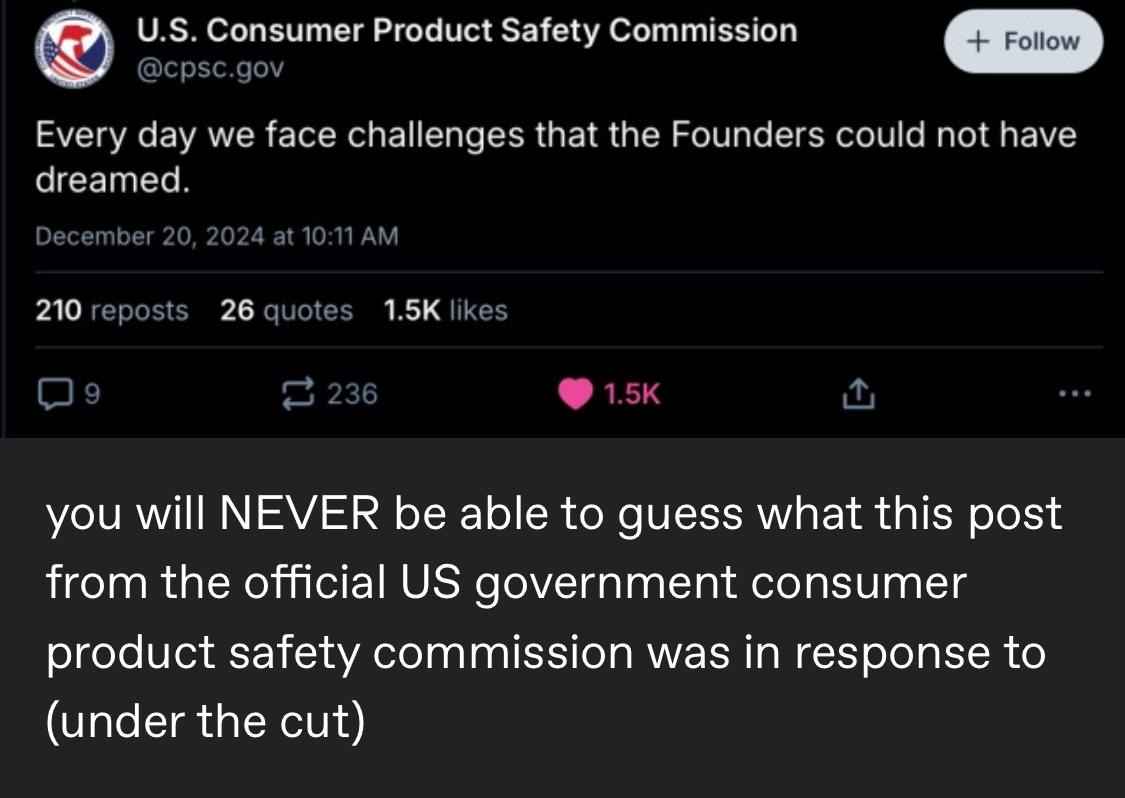The width and height of the screenshot is (1125, 798).
Task: Open the U.S. Consumer Product Safety Commission name
Action: coord(466,31)
